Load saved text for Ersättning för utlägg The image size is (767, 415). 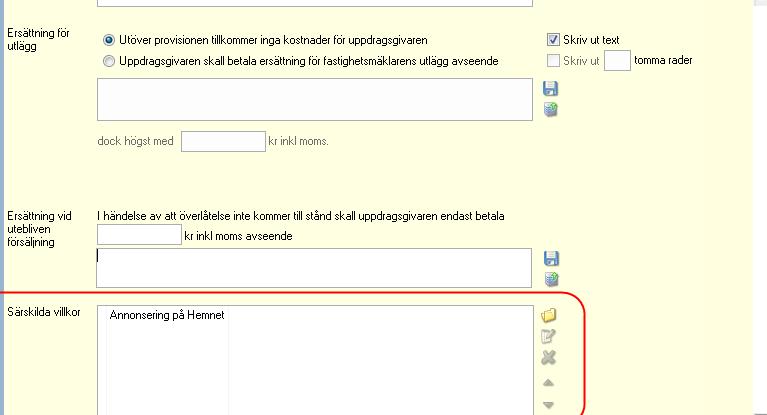pos(551,110)
